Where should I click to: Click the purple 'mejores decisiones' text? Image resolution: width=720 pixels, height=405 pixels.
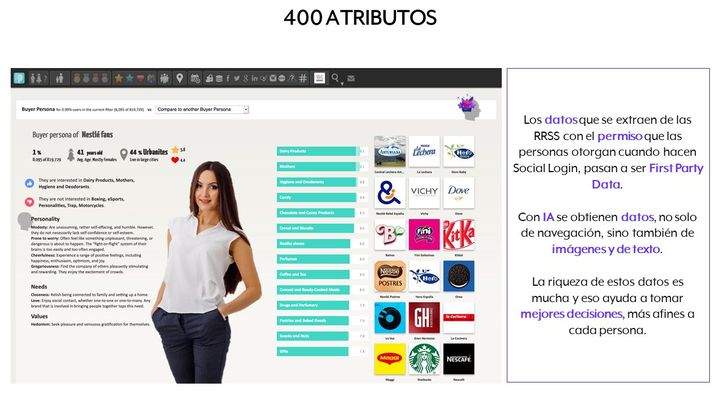(571, 314)
